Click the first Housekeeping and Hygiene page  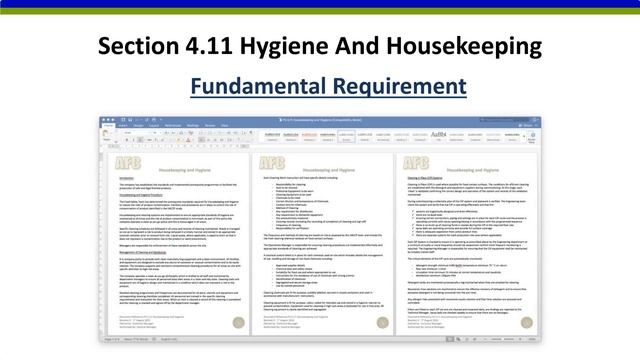178,243
